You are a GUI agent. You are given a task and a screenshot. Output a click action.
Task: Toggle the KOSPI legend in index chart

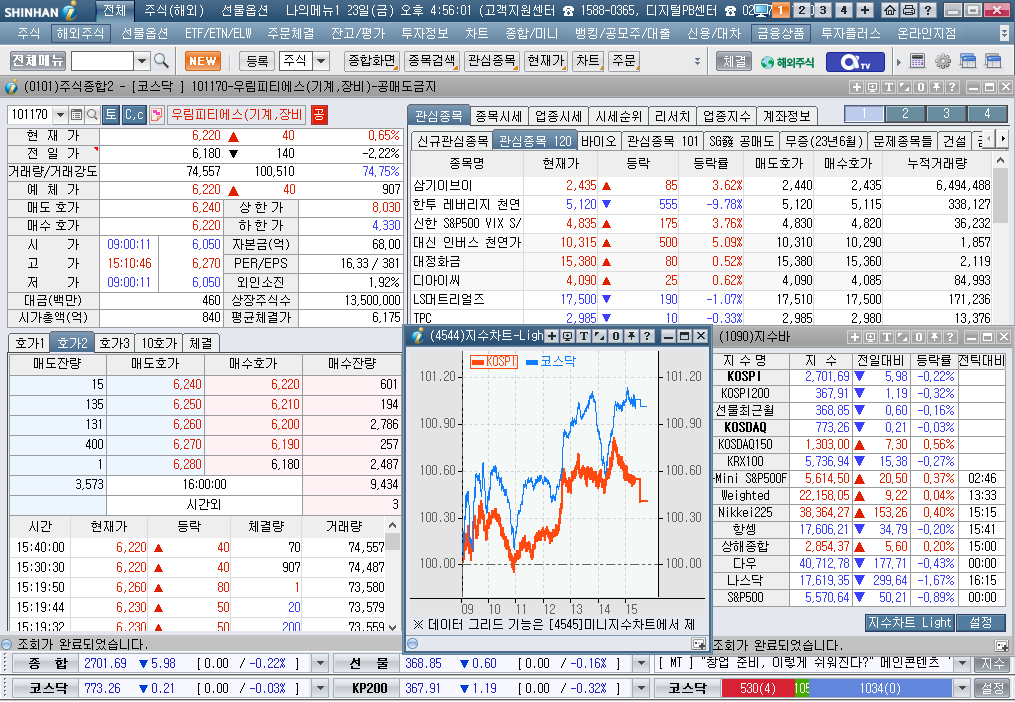tap(494, 361)
